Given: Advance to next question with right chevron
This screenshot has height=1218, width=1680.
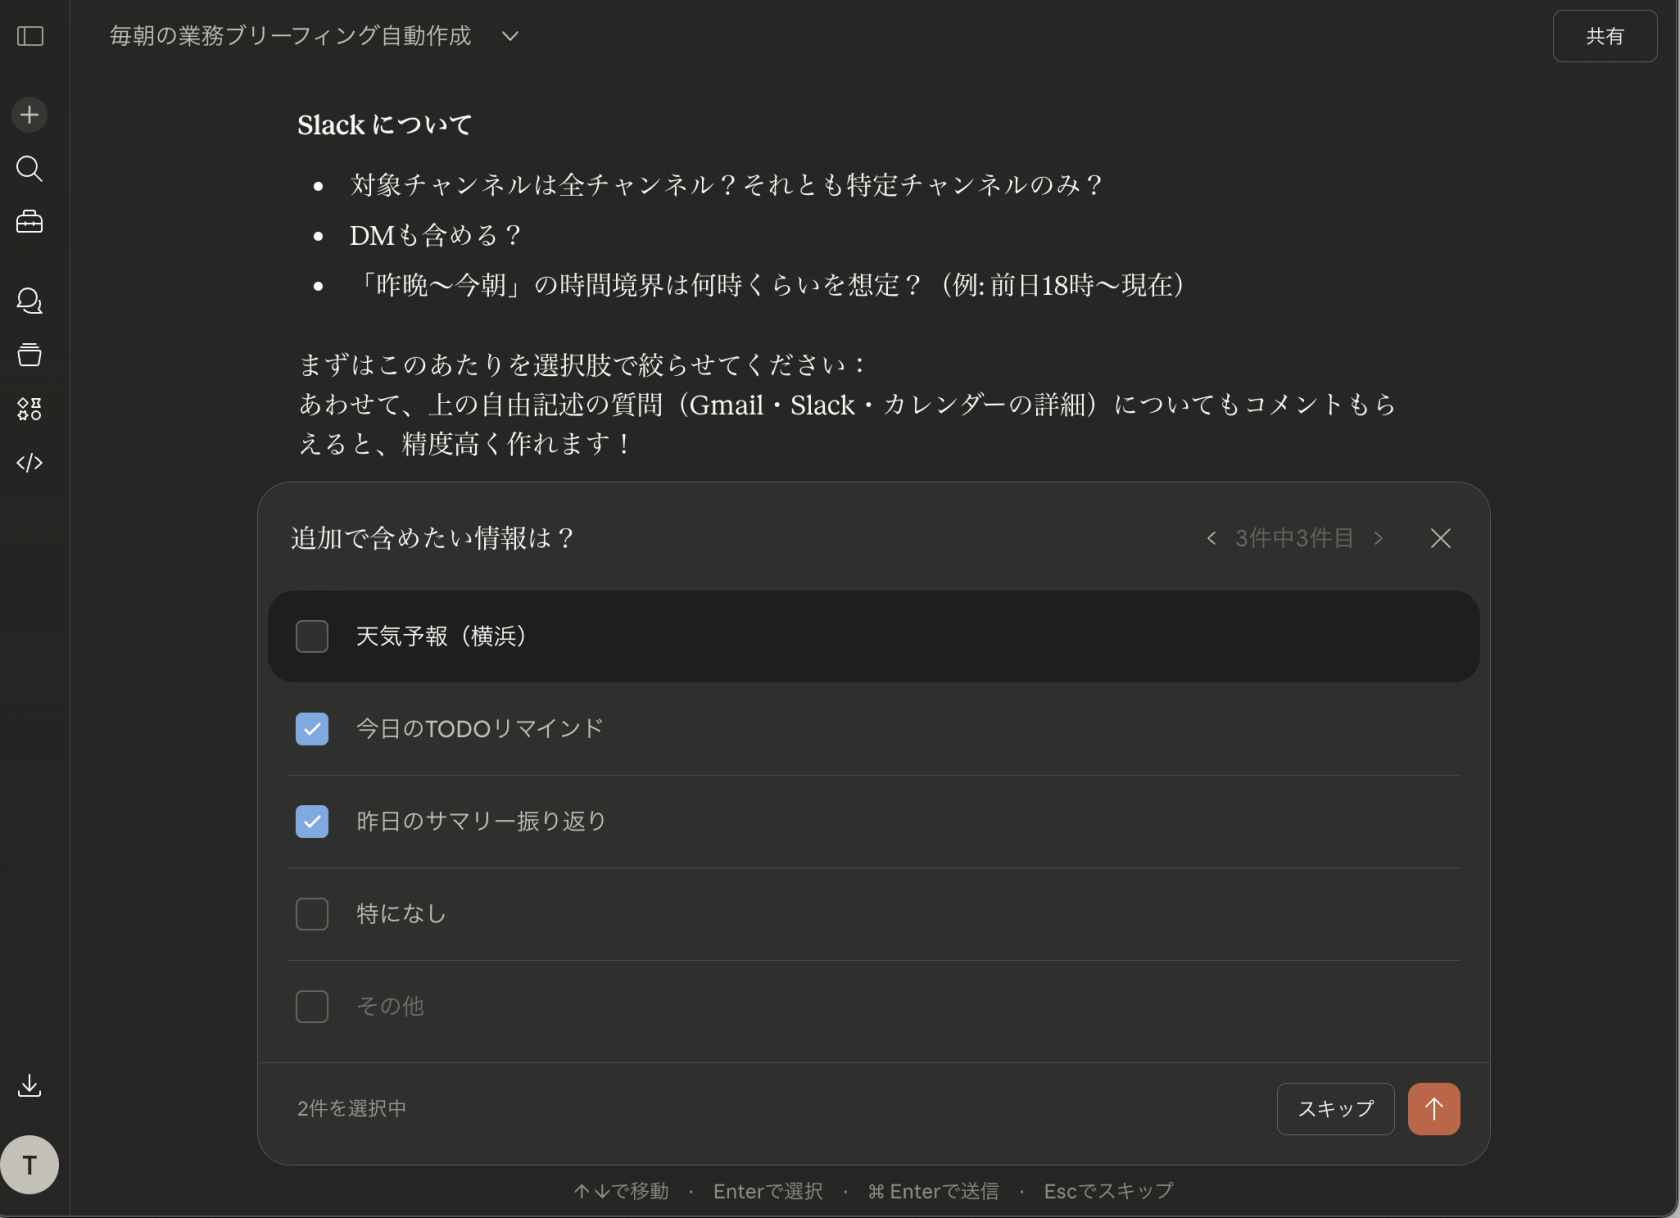Looking at the screenshot, I should tap(1378, 538).
